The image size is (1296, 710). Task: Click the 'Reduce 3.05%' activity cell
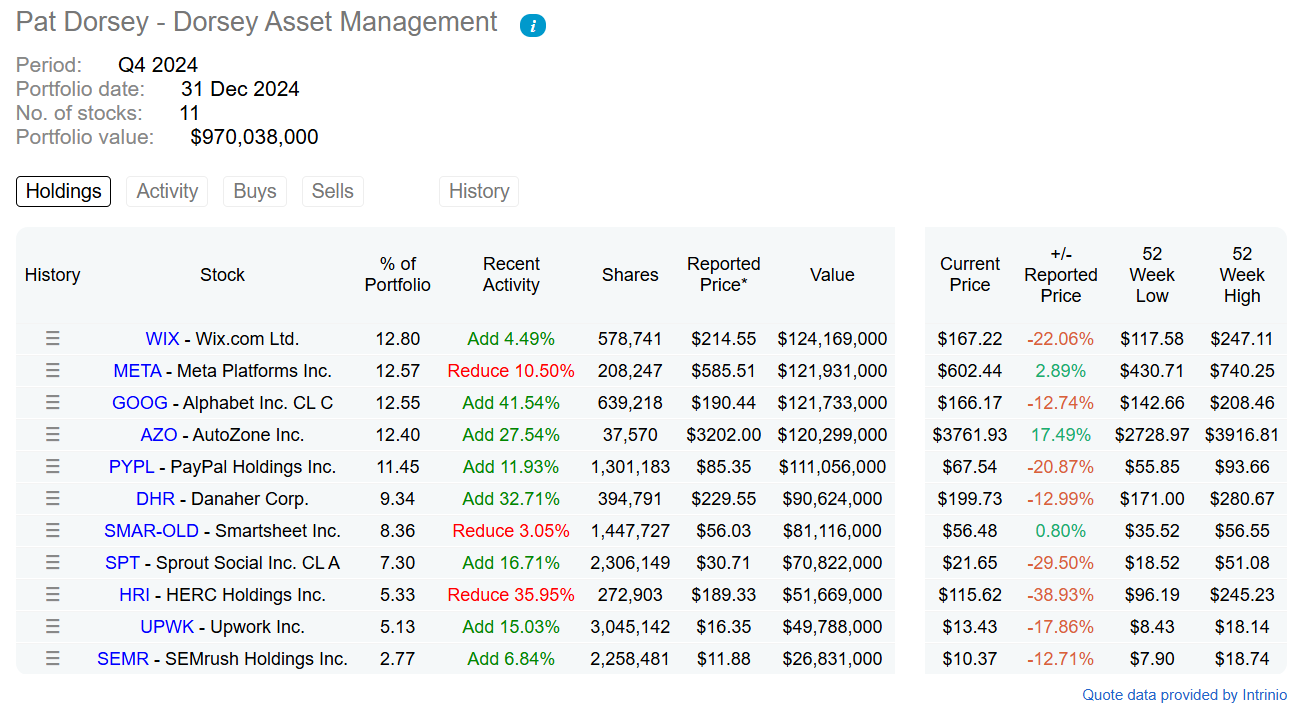[511, 531]
